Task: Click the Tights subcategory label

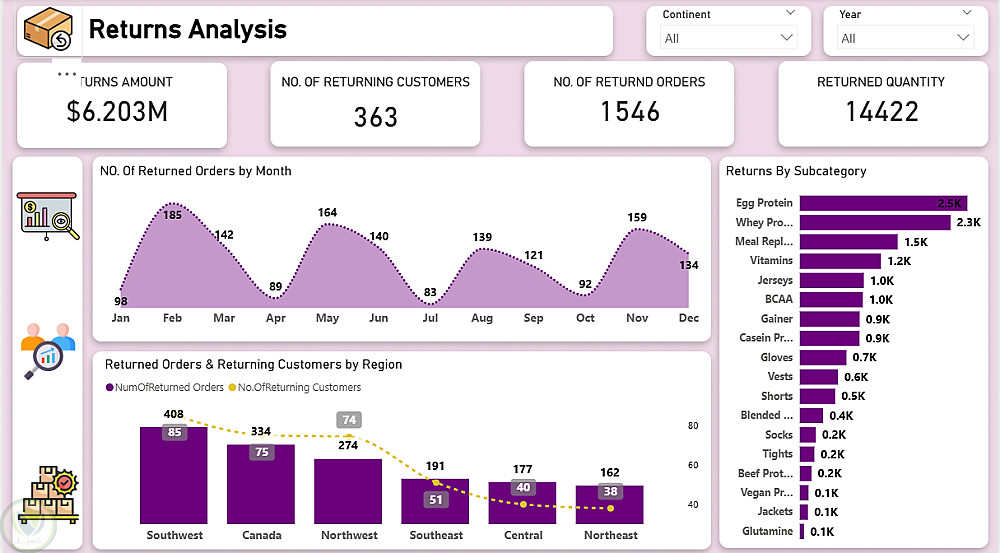Action: tap(777, 453)
